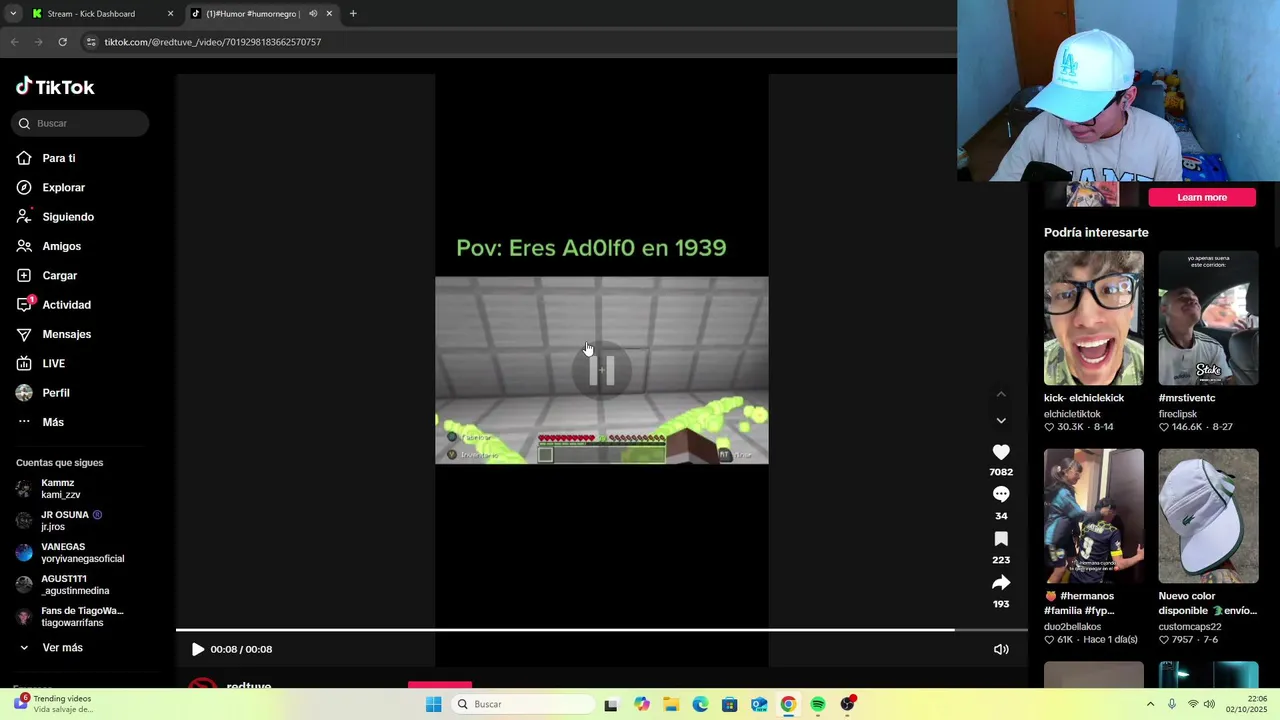The height and width of the screenshot is (720, 1280).
Task: Open Microsoft Edge from taskbar
Action: tap(700, 704)
